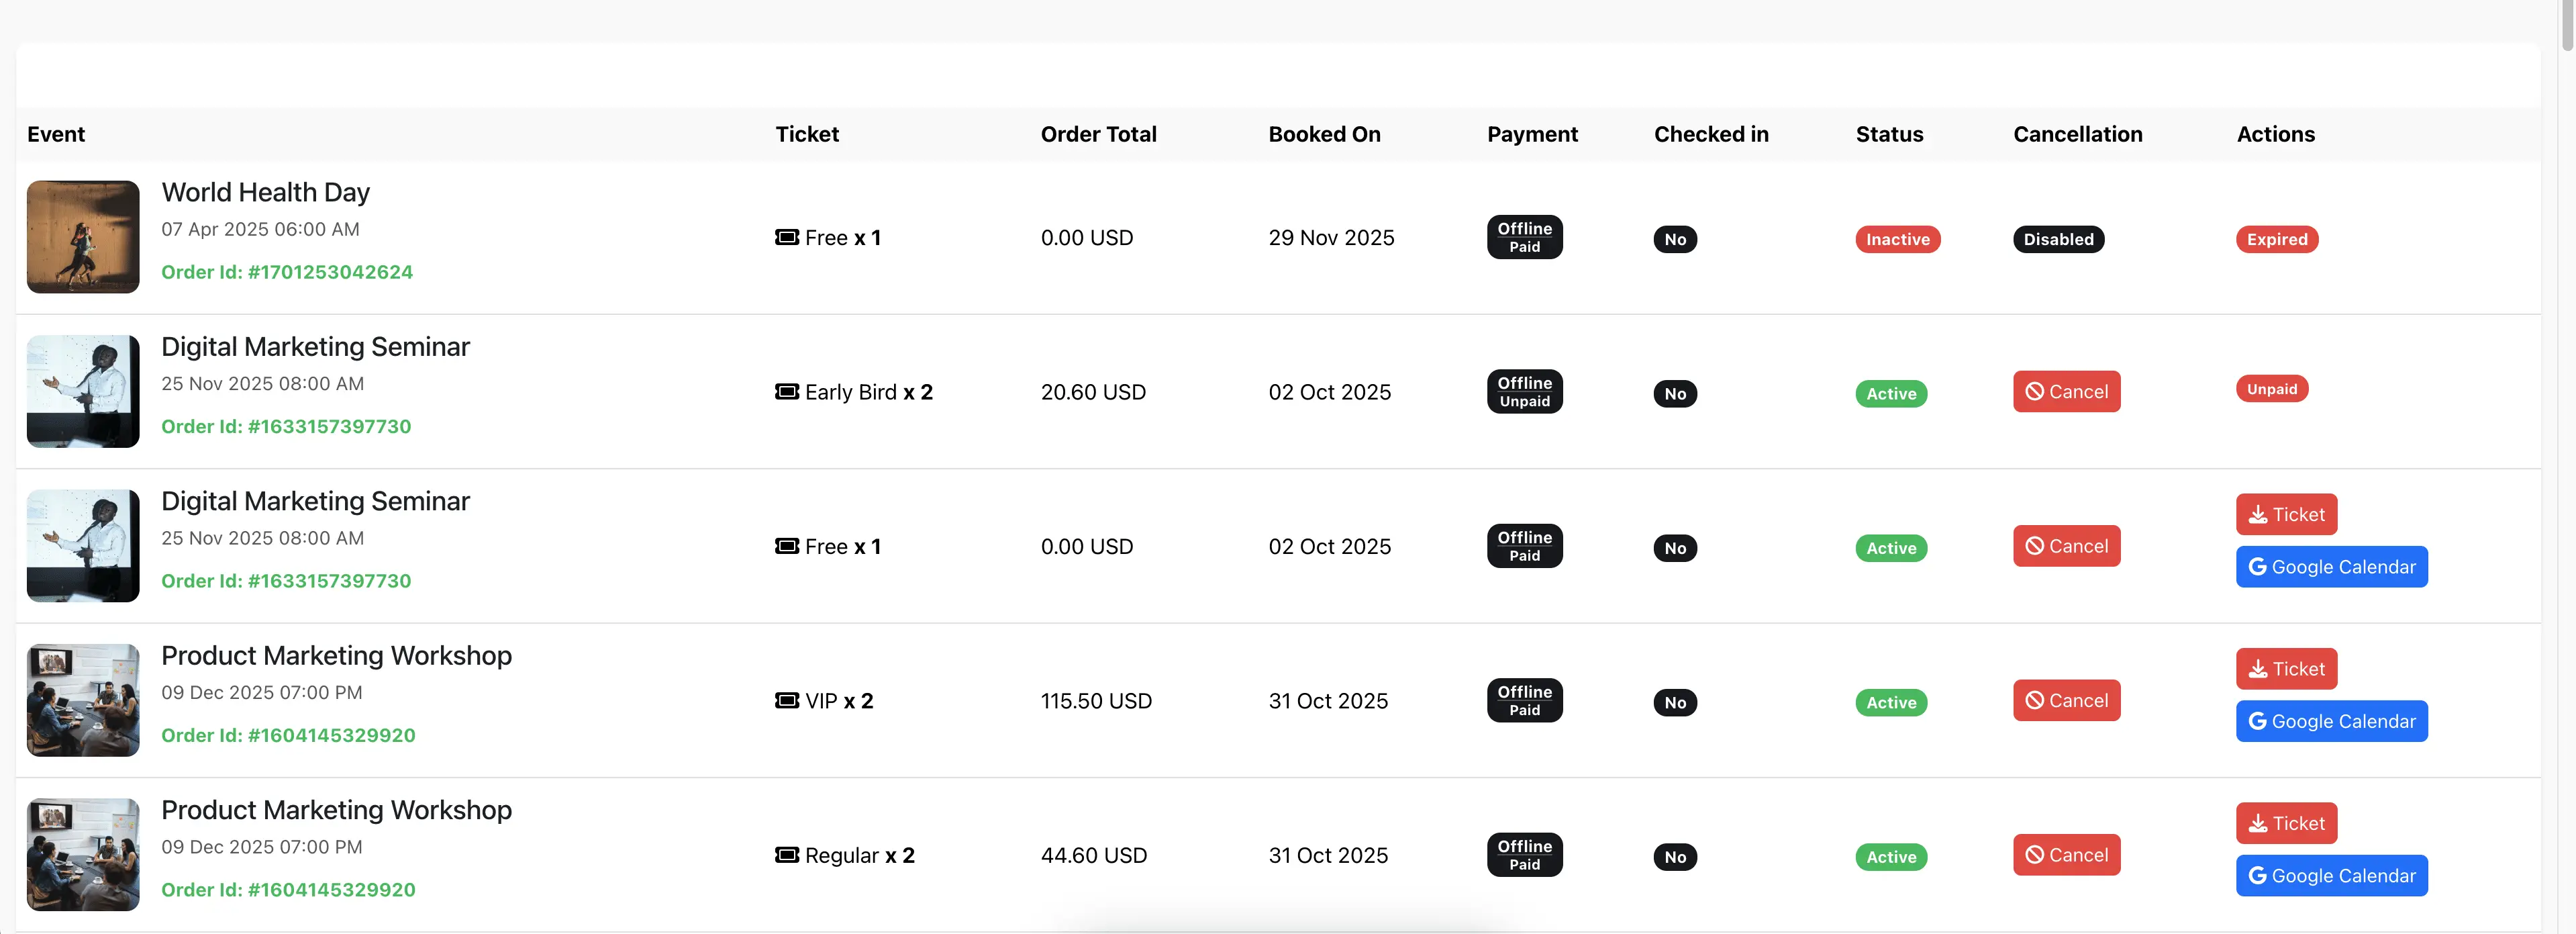The height and width of the screenshot is (934, 2576).
Task: Open the World Health Day event thumbnail
Action: coord(83,237)
